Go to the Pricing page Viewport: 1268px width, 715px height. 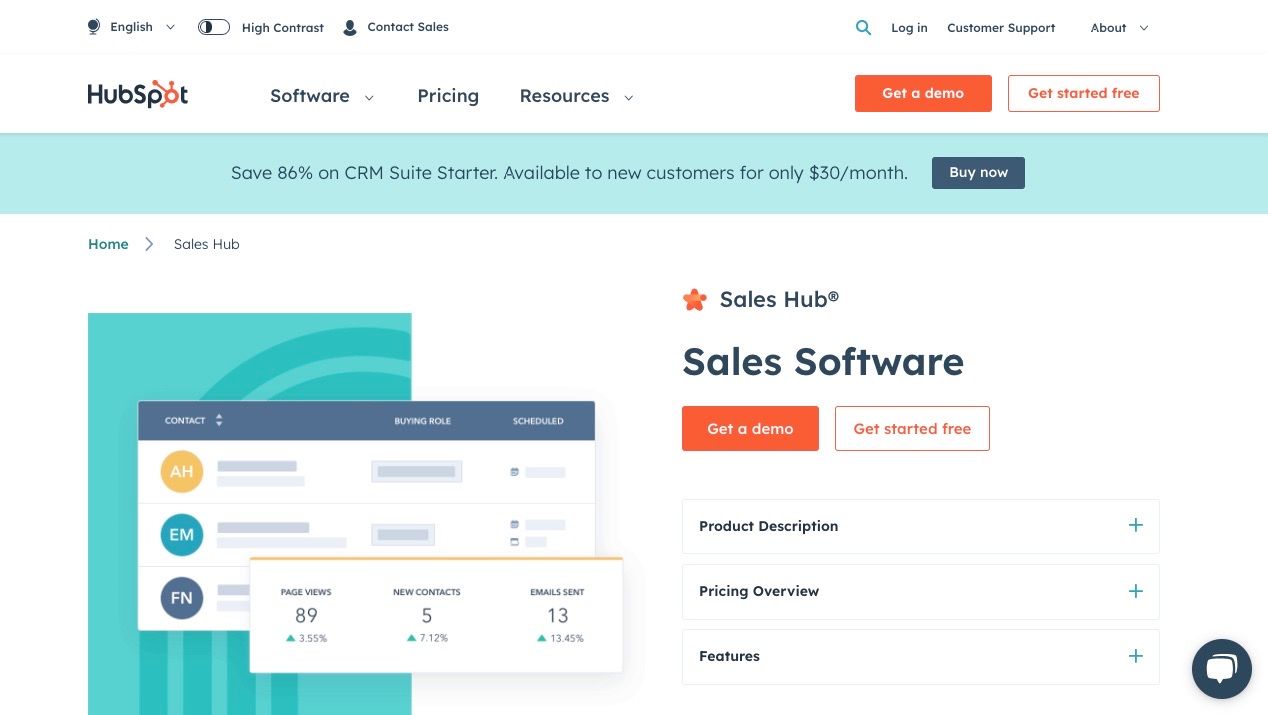pos(448,96)
